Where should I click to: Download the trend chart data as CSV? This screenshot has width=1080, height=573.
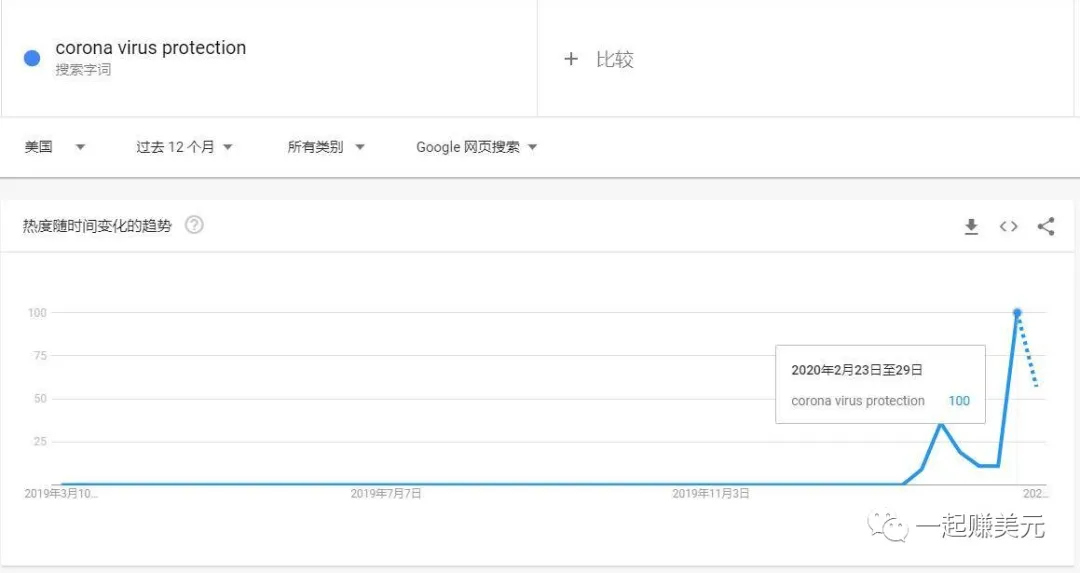click(x=970, y=227)
